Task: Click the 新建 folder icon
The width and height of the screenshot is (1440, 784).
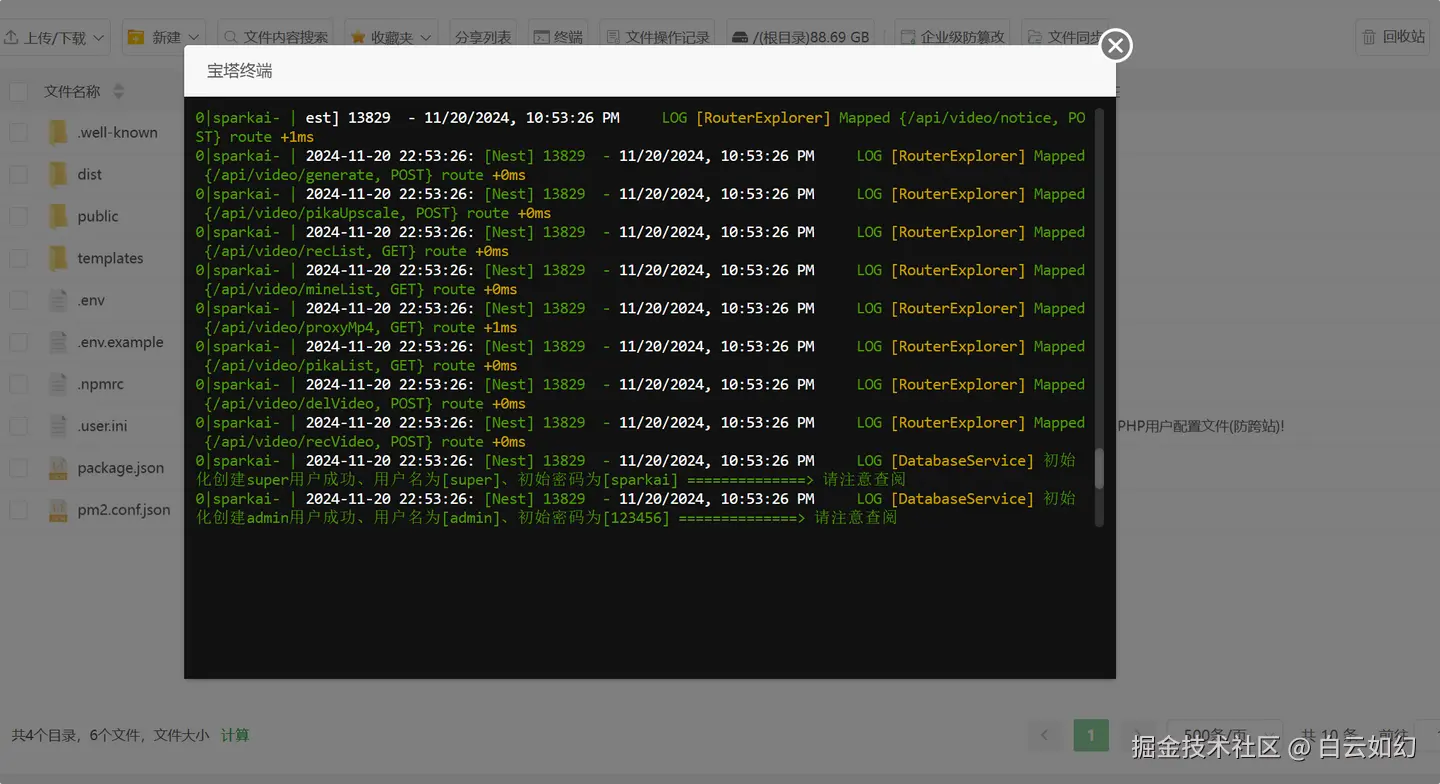Action: pyautogui.click(x=136, y=37)
